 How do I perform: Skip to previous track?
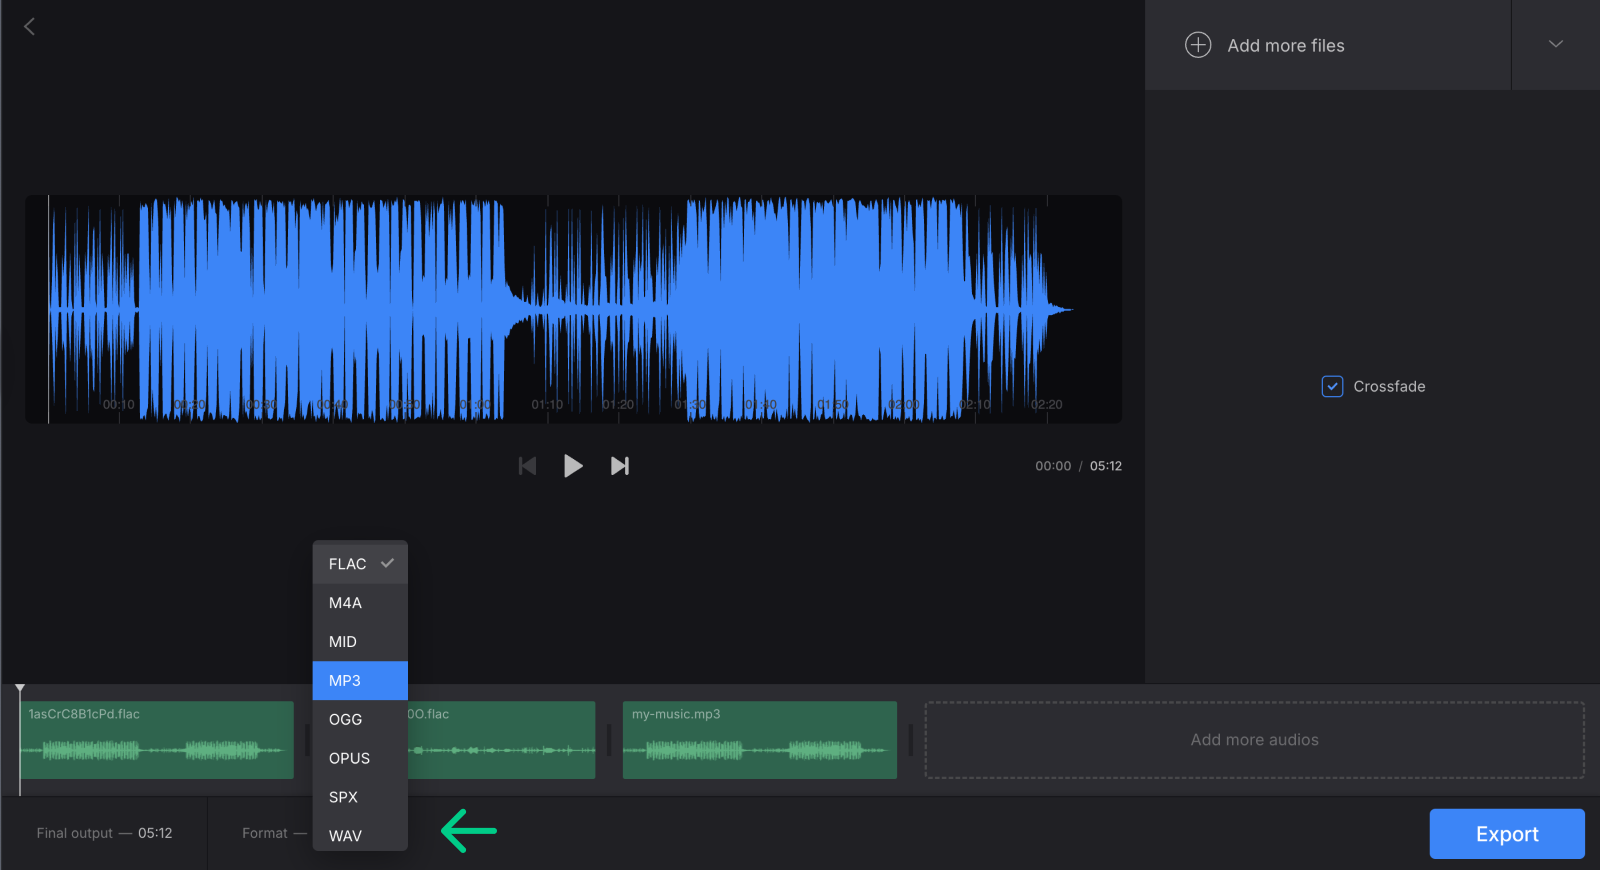(527, 466)
